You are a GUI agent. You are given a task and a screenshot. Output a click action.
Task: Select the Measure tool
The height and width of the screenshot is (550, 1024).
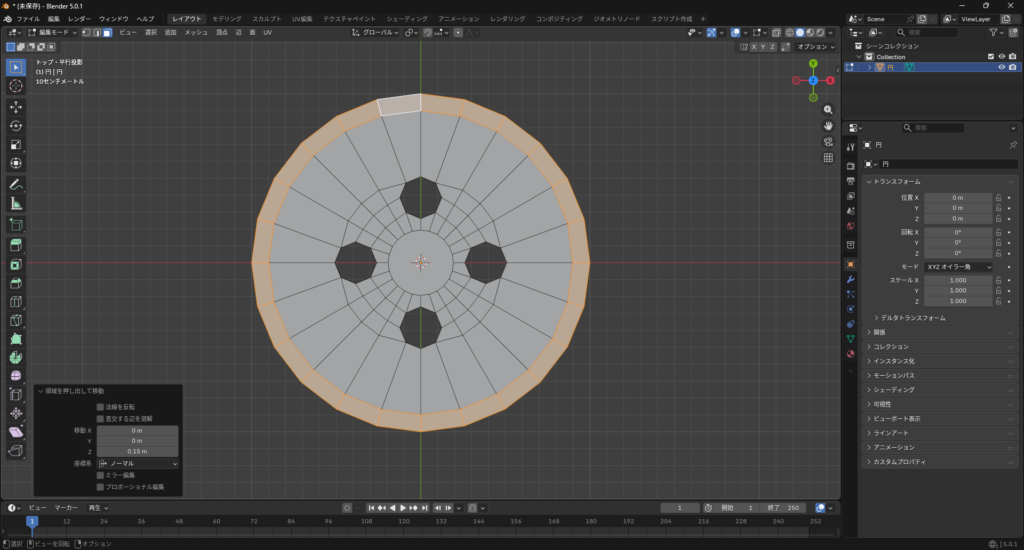pos(16,203)
